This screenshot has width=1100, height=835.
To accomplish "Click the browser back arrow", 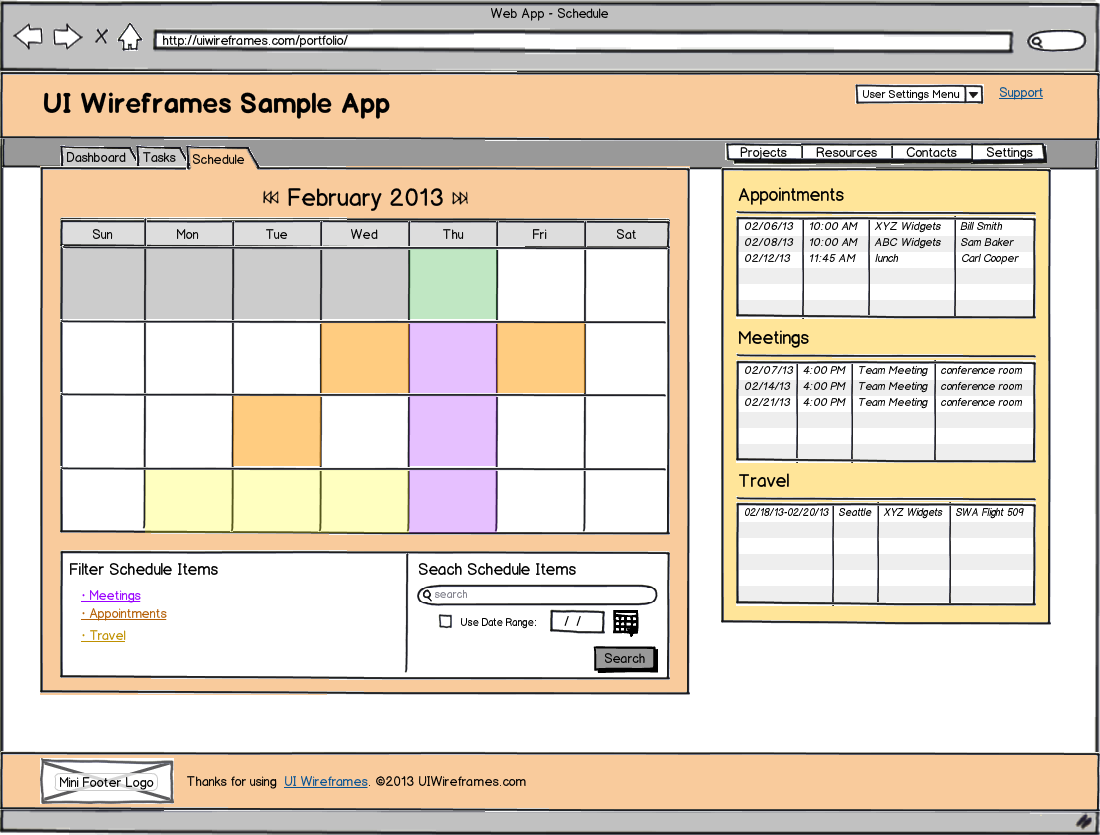I will (x=28, y=36).
